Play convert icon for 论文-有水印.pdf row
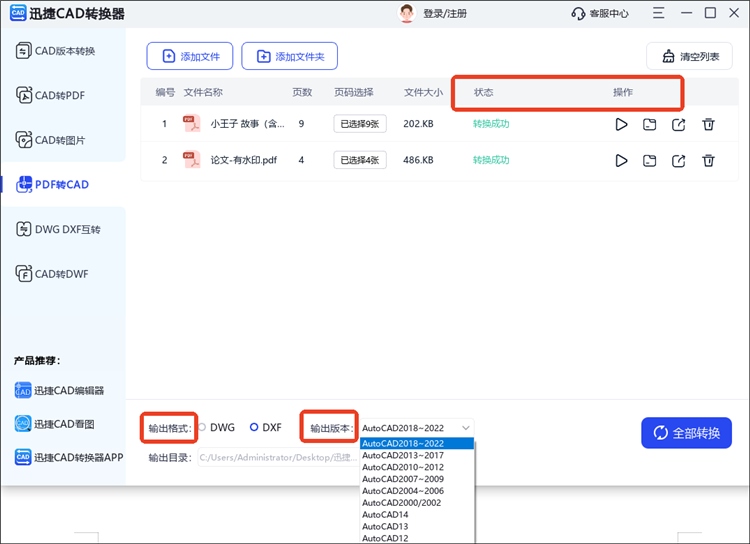 click(x=621, y=161)
